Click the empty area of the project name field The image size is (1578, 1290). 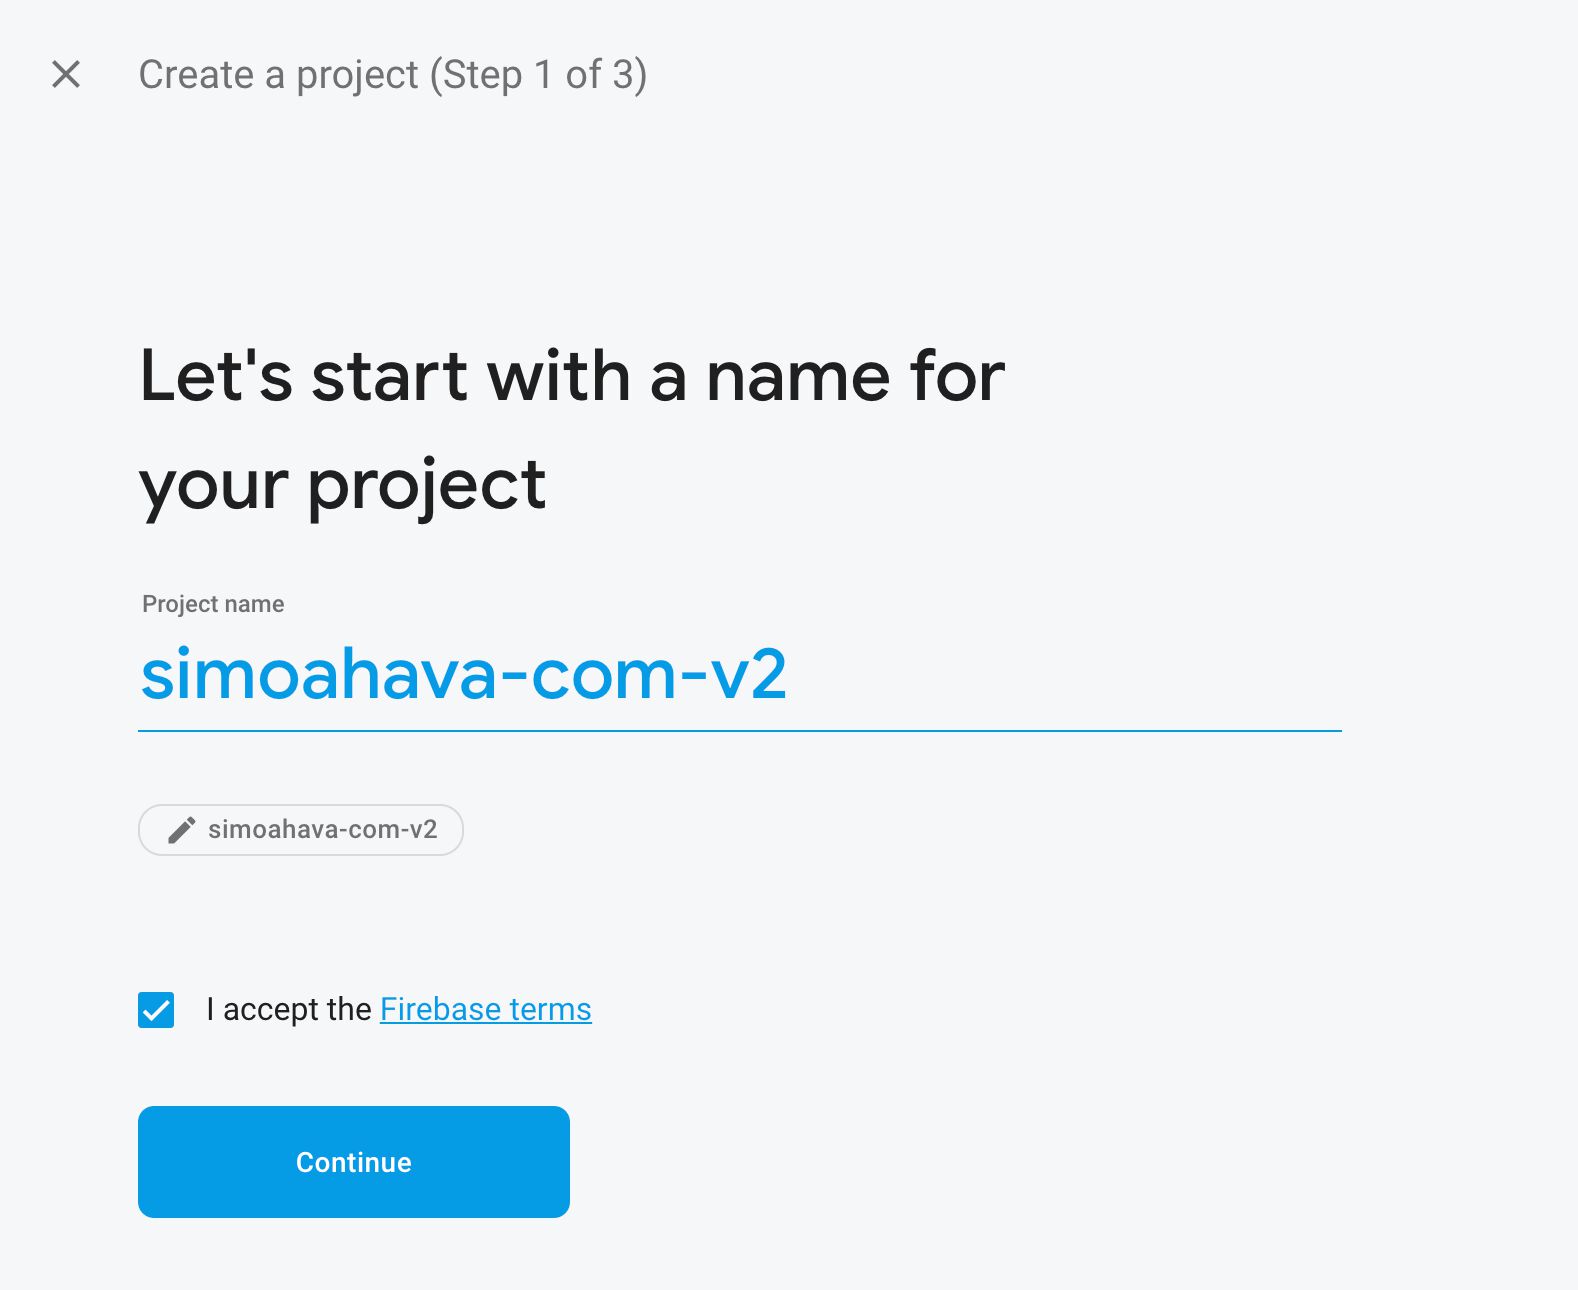pyautogui.click(x=1065, y=675)
